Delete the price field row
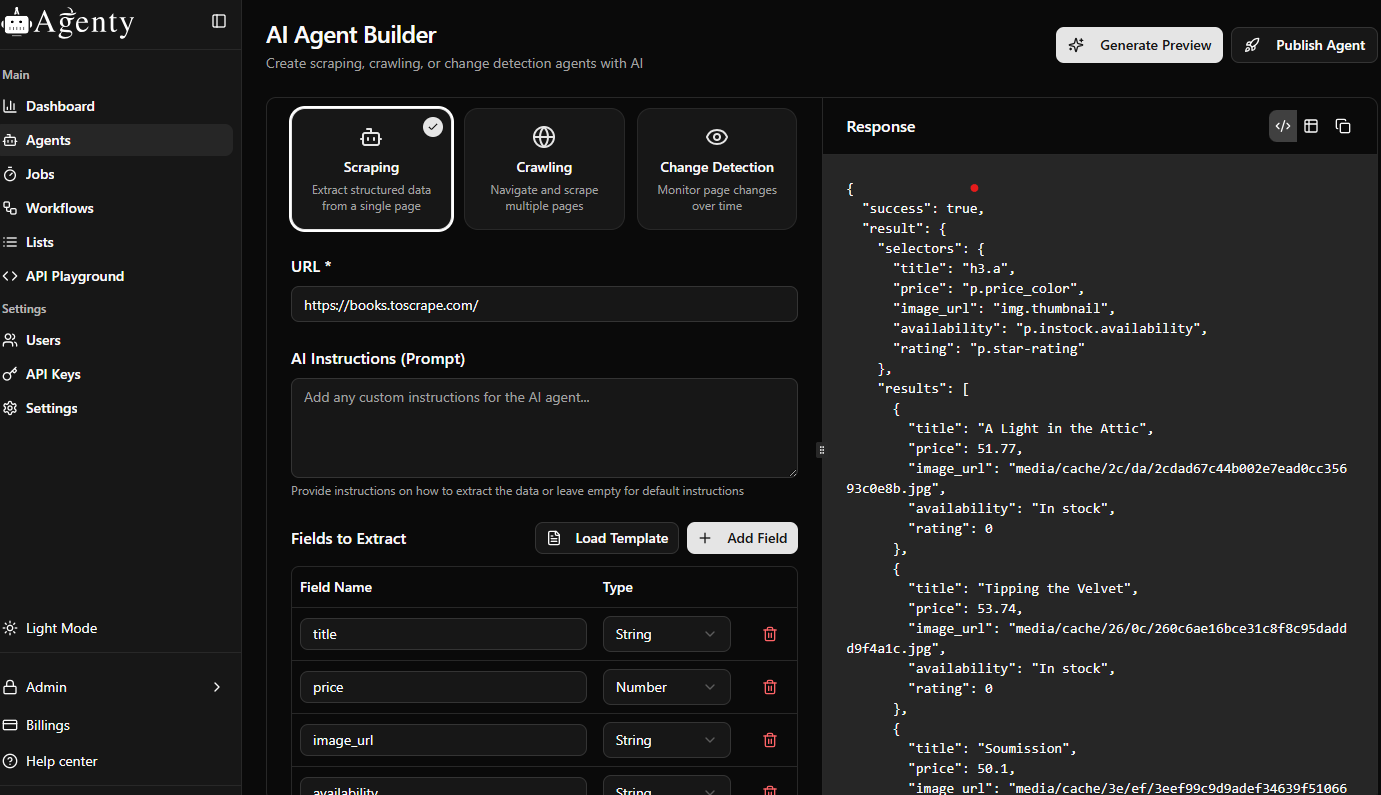Viewport: 1381px width, 795px height. [770, 687]
